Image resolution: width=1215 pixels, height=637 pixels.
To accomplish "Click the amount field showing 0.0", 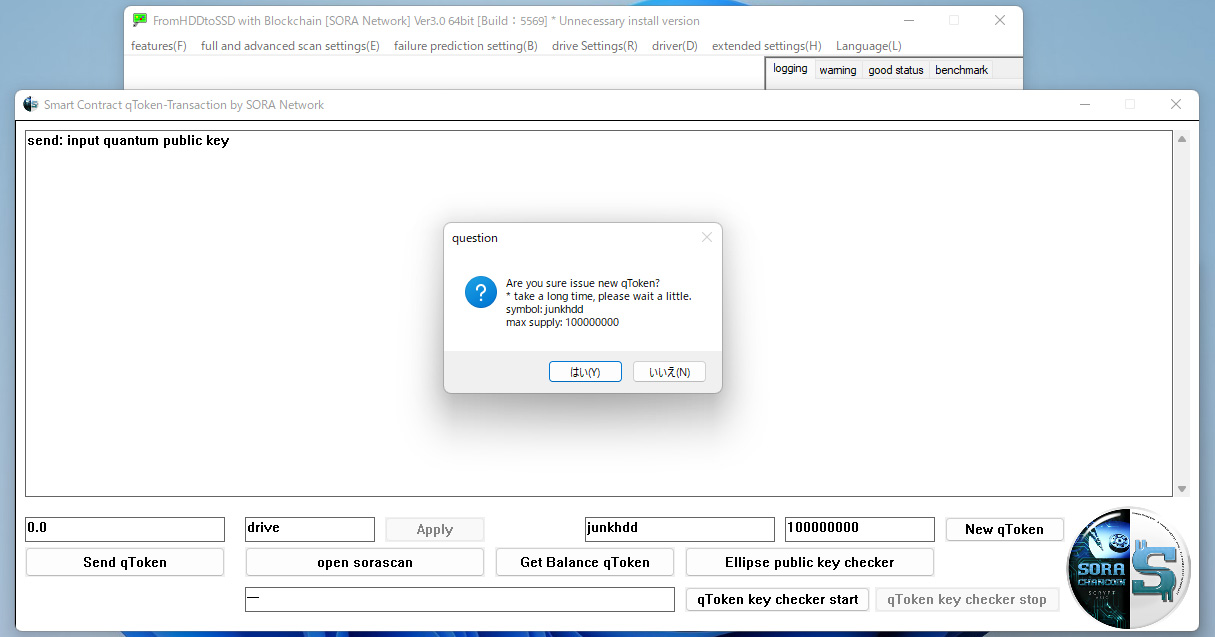I will point(125,529).
